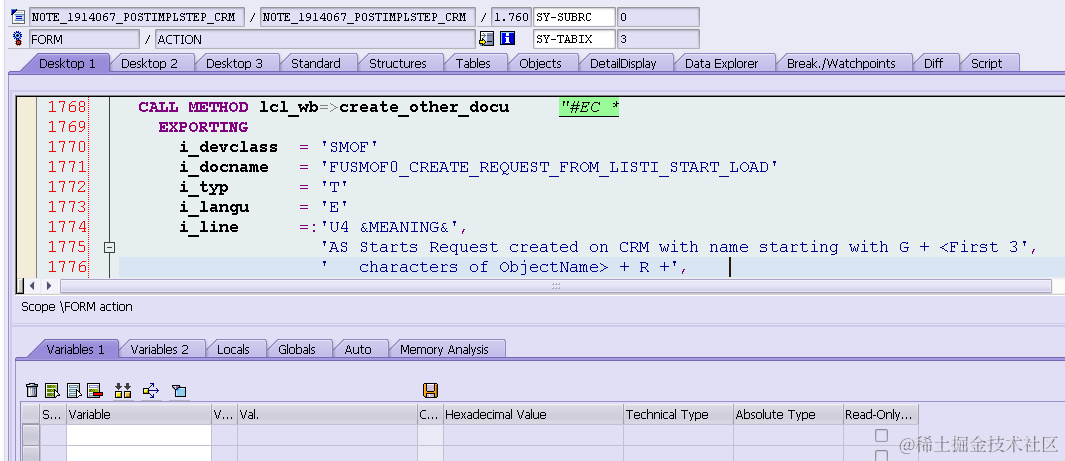Click the trash can delete icon

point(32,390)
